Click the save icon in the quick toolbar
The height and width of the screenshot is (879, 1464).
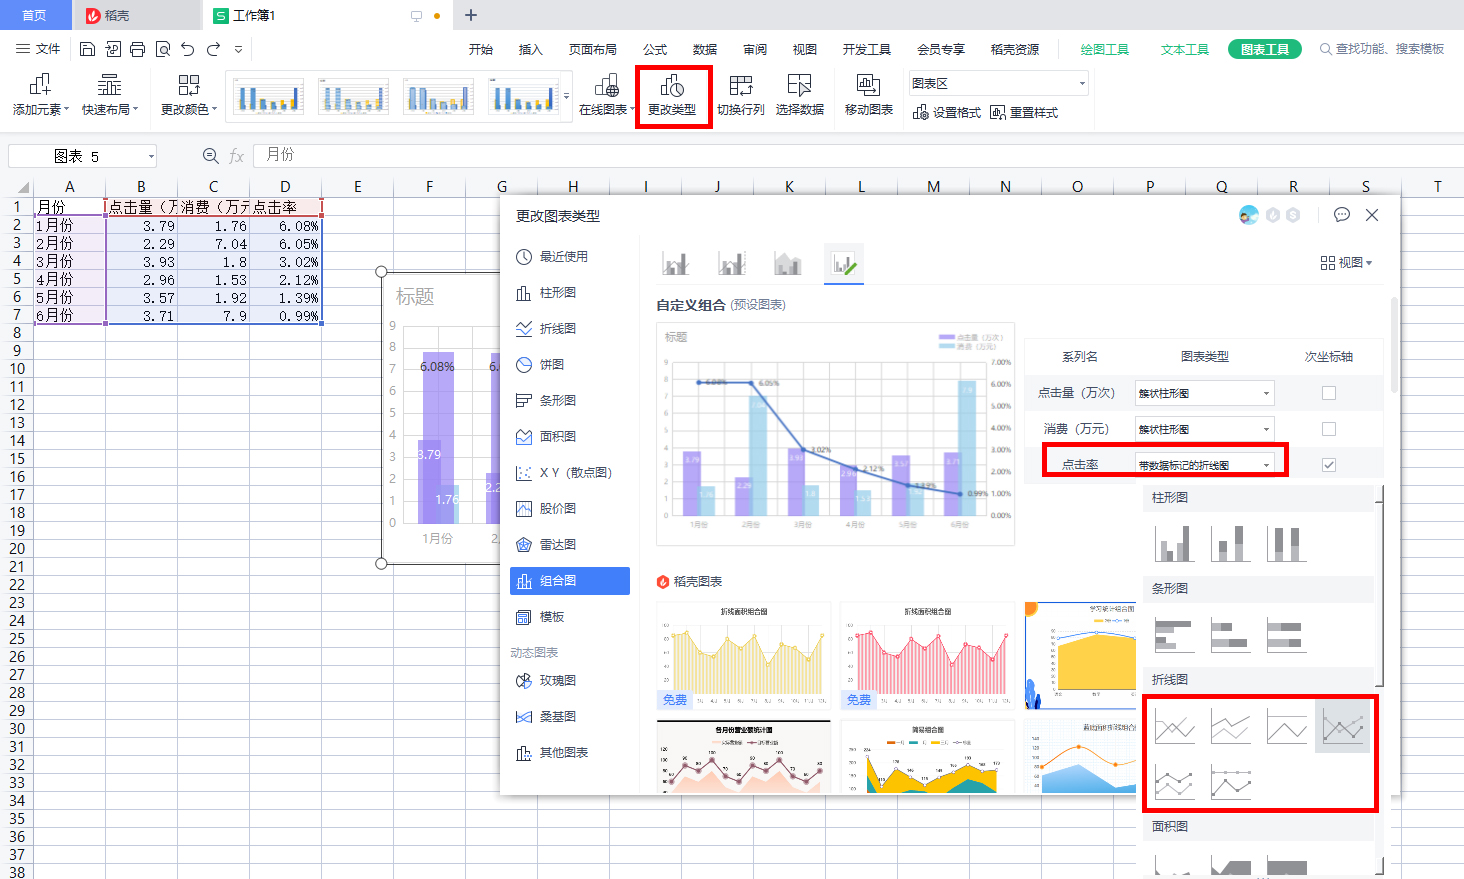[87, 49]
